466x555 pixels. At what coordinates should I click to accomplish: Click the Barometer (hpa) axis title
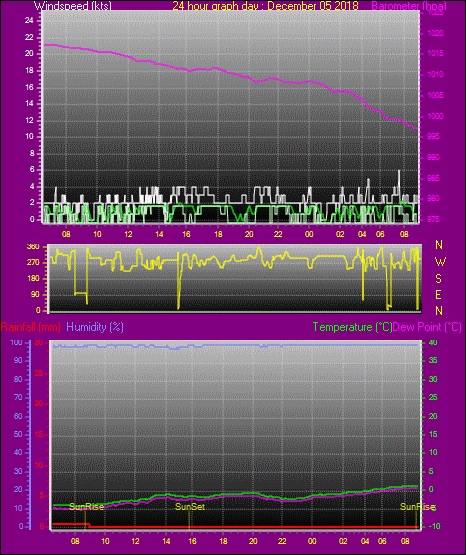[409, 6]
